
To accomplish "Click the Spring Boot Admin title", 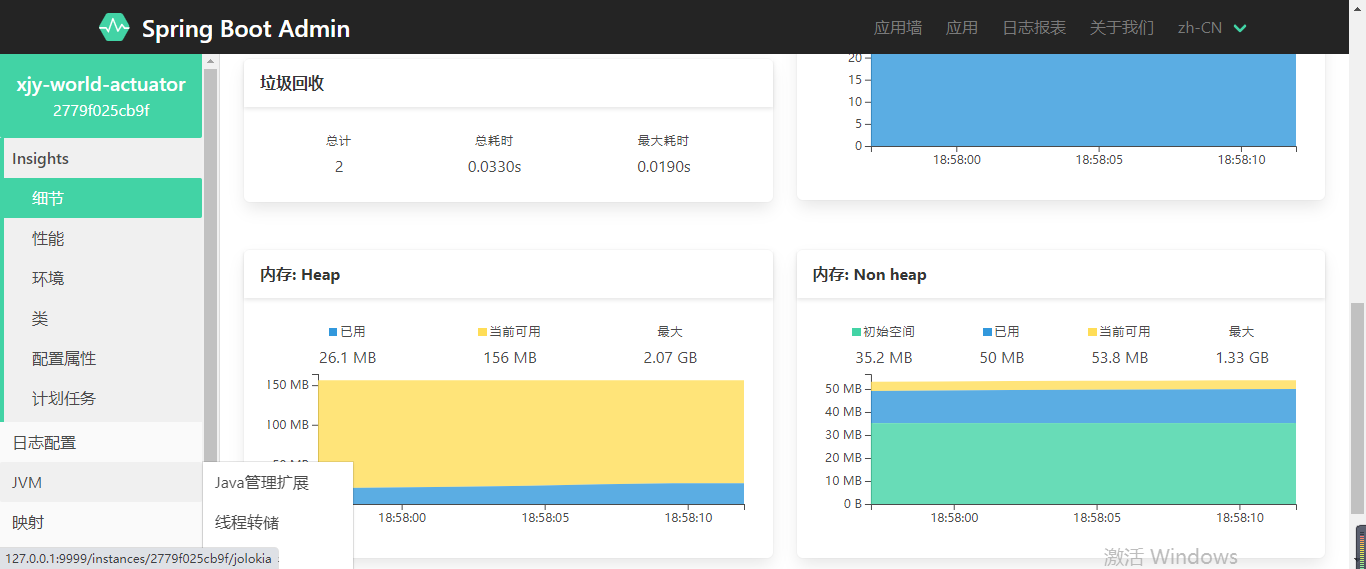I will pyautogui.click(x=246, y=29).
